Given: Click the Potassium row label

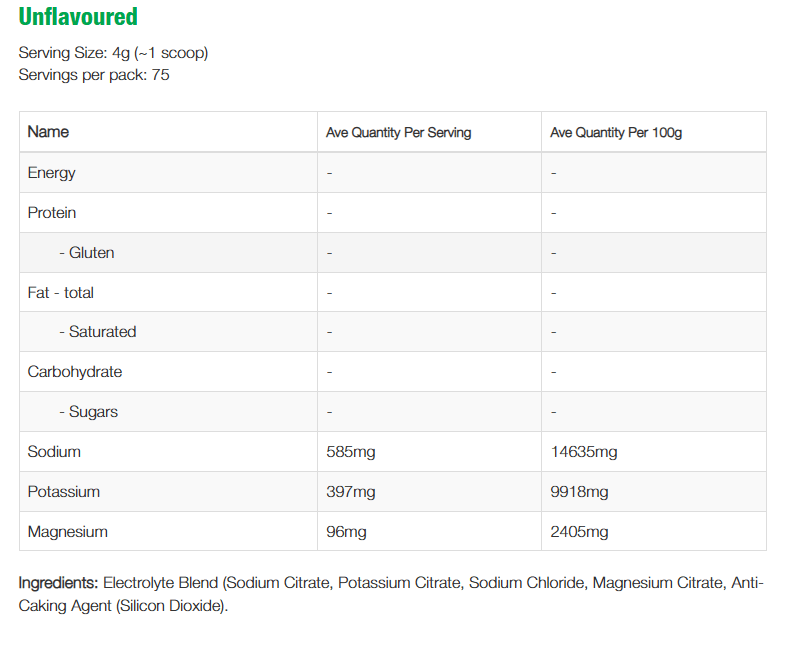Looking at the screenshot, I should [64, 492].
